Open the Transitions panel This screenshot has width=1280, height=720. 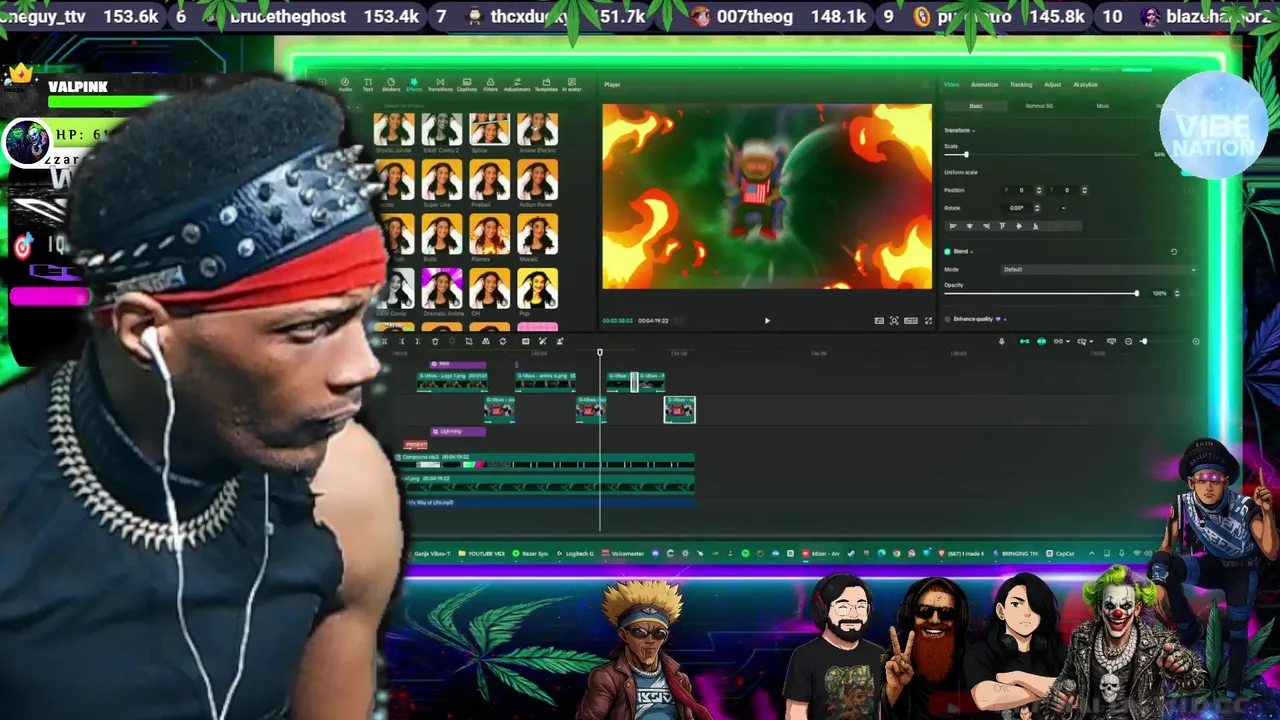click(440, 83)
